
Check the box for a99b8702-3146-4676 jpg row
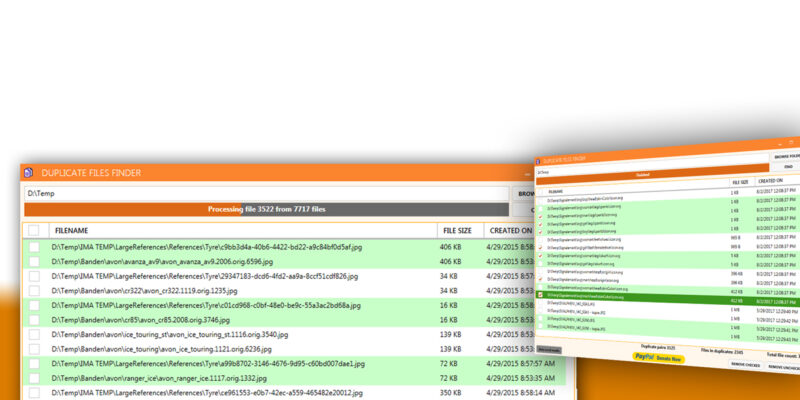coord(34,364)
